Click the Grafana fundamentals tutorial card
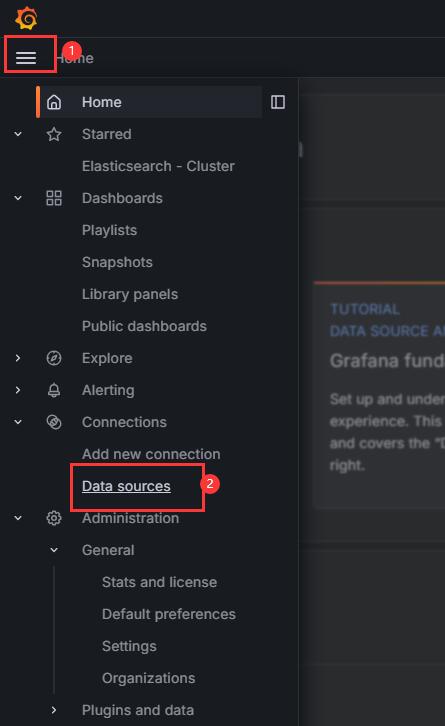This screenshot has height=726, width=445. [380, 395]
